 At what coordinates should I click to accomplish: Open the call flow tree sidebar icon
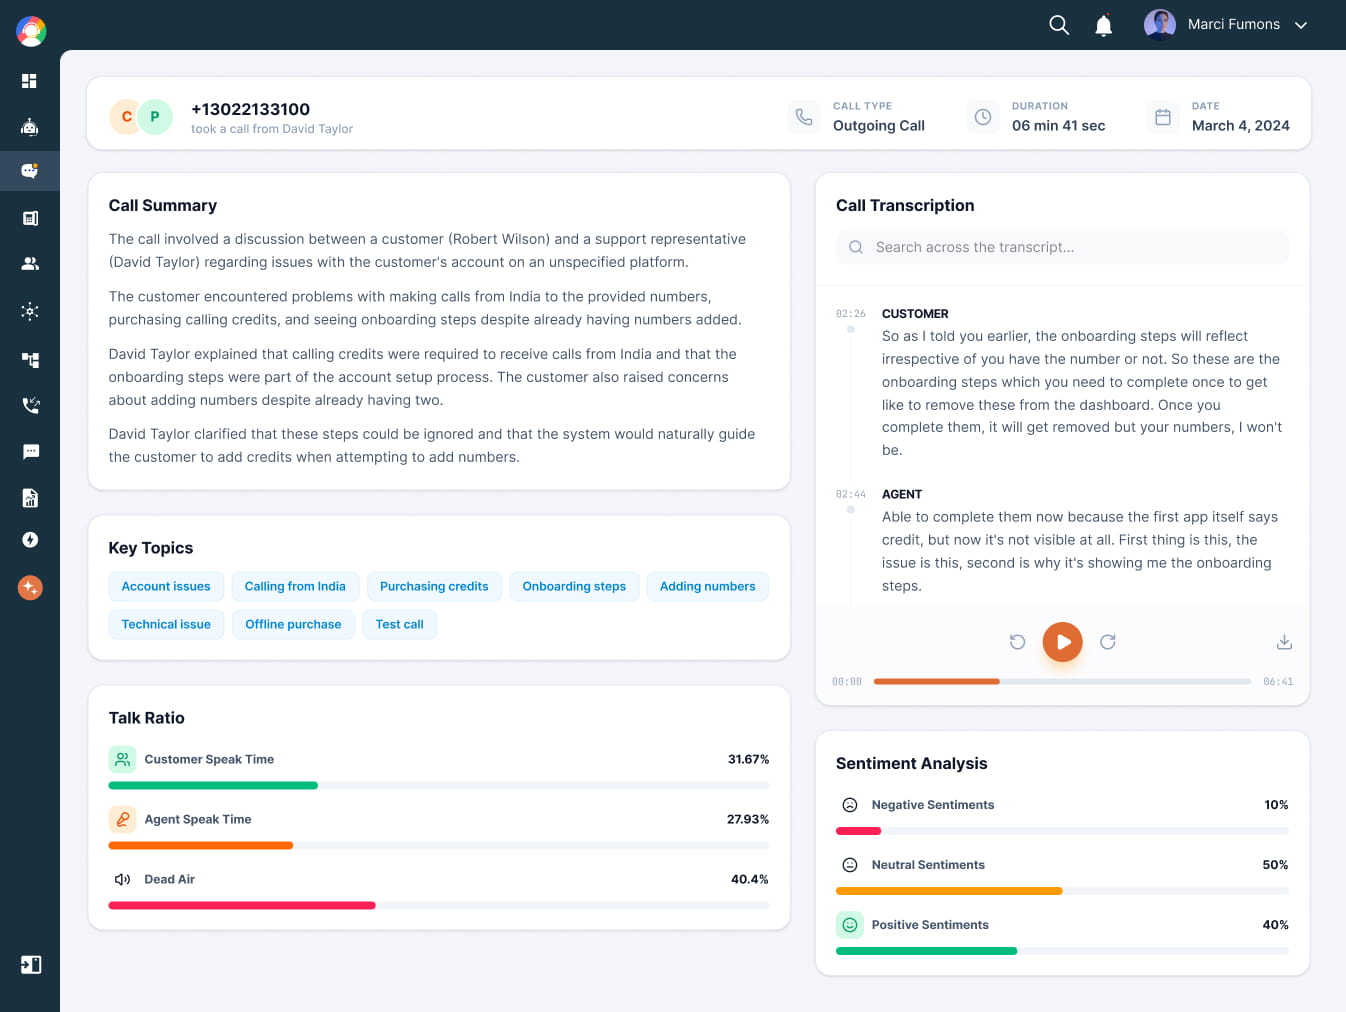(30, 359)
